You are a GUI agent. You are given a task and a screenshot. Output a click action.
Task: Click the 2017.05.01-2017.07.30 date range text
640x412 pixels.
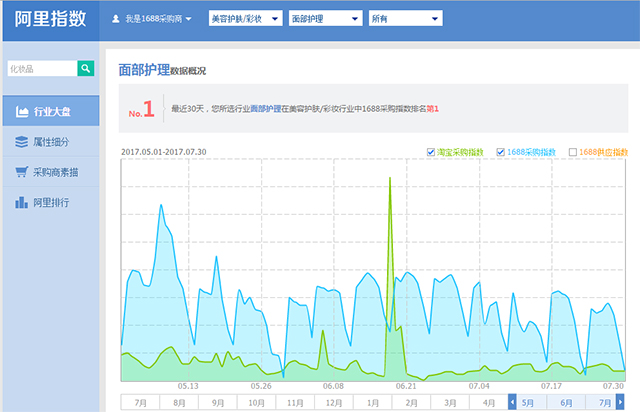click(x=164, y=152)
